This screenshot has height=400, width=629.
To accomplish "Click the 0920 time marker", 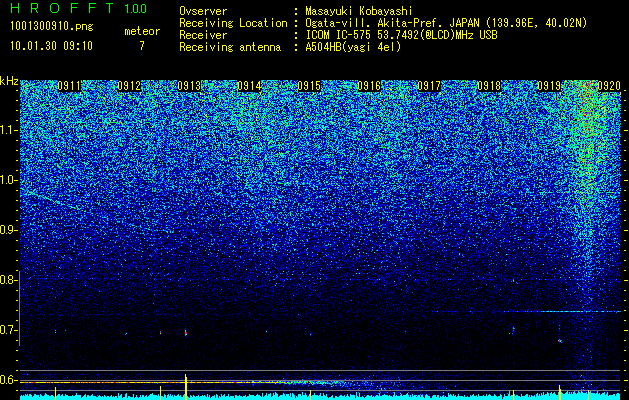I will (609, 86).
